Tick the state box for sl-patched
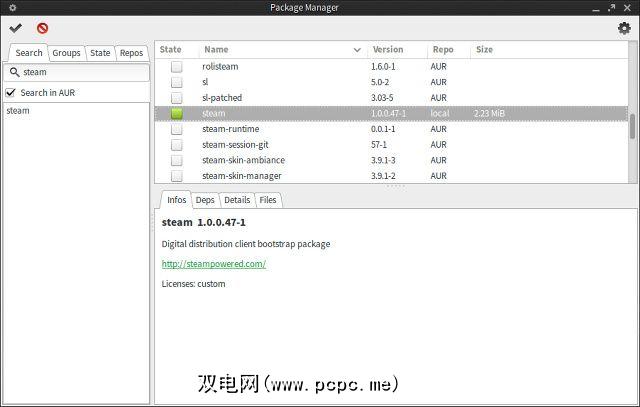Image resolution: width=640 pixels, height=407 pixels. [177, 98]
